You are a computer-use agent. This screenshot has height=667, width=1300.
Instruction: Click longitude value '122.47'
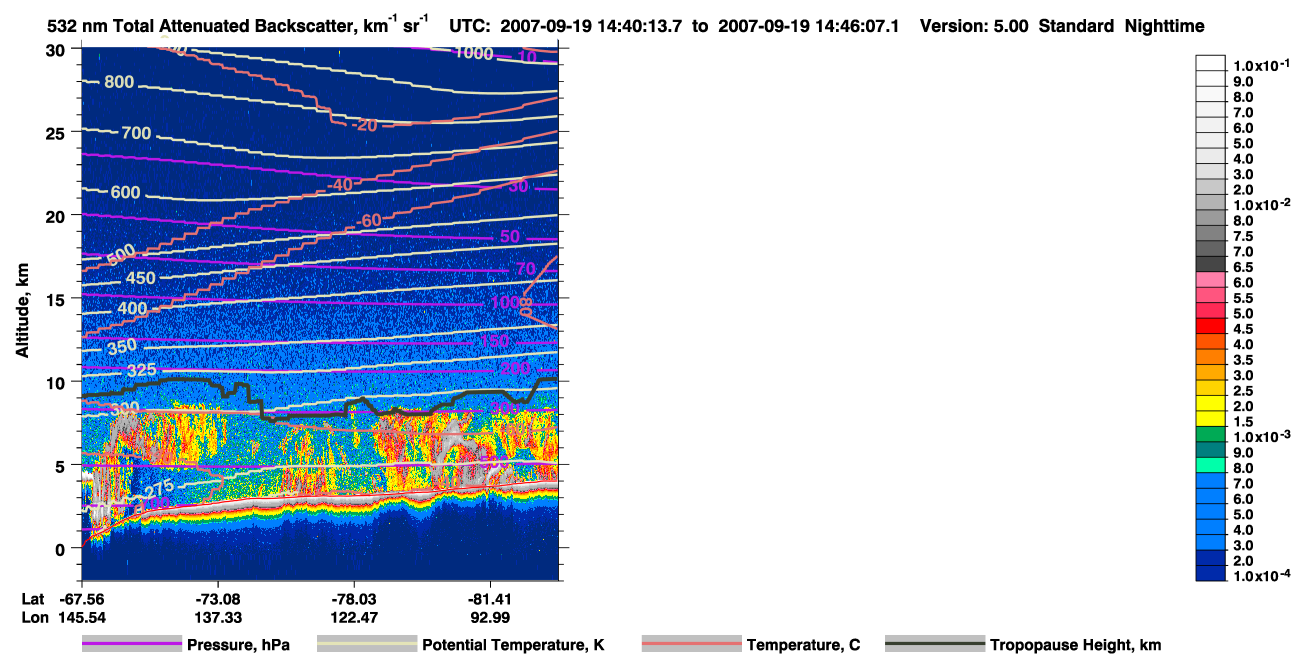point(355,617)
